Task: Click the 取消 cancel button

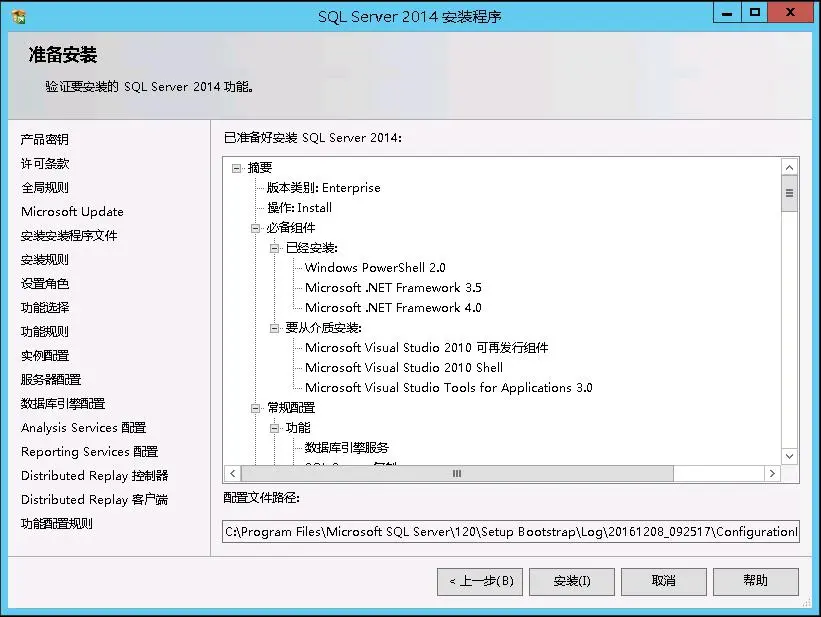Action: pos(663,581)
